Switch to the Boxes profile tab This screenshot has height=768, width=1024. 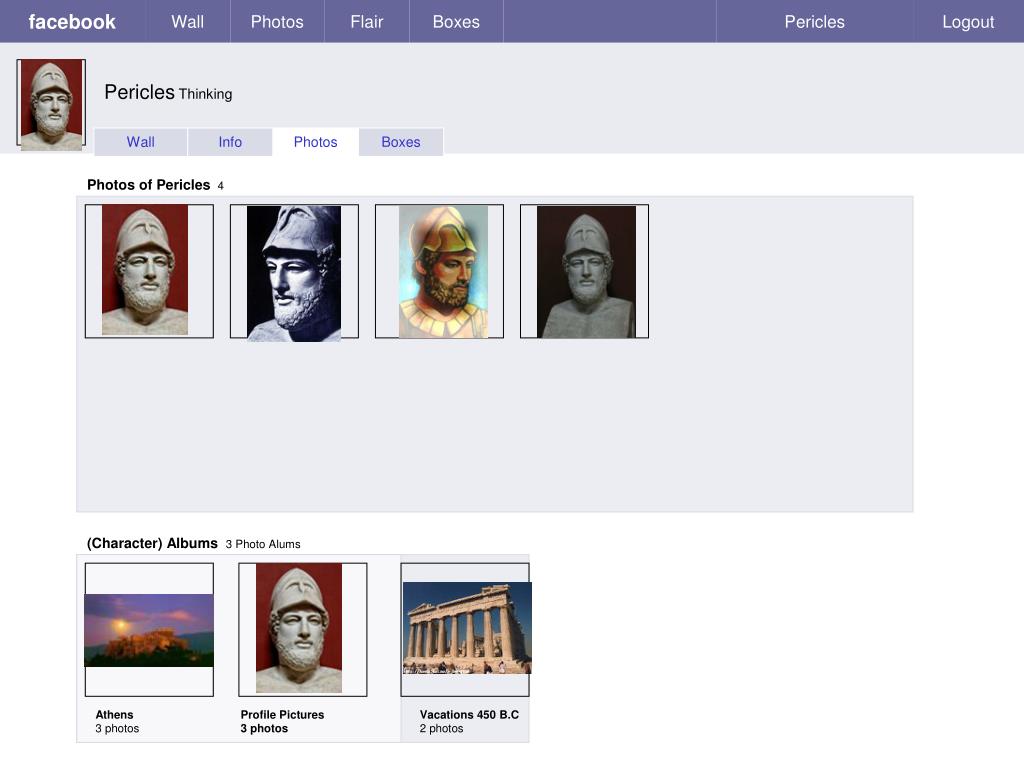[401, 142]
